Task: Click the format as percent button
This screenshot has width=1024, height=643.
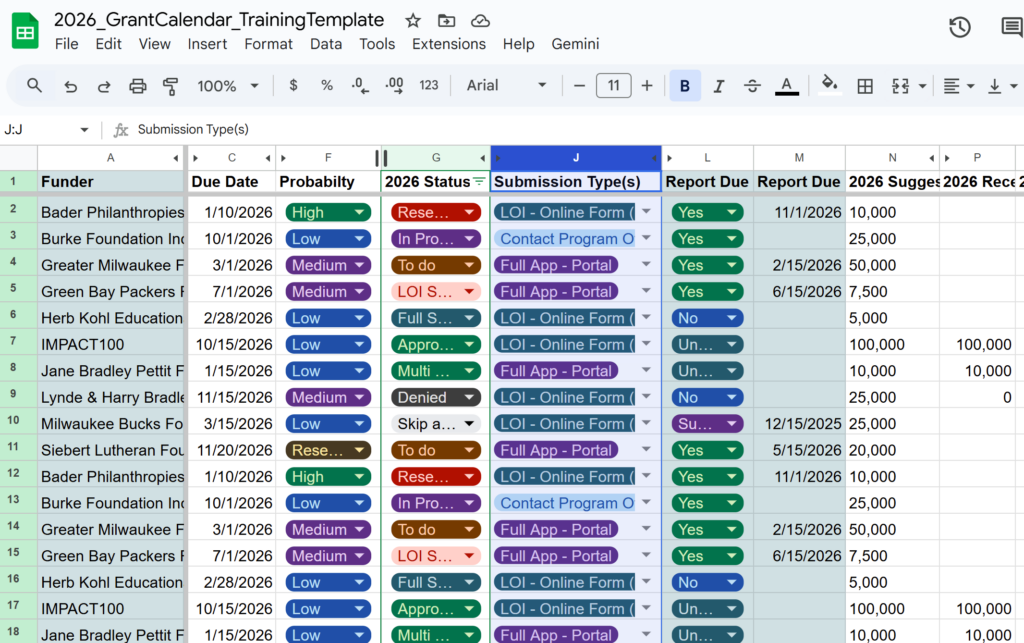Action: click(326, 86)
